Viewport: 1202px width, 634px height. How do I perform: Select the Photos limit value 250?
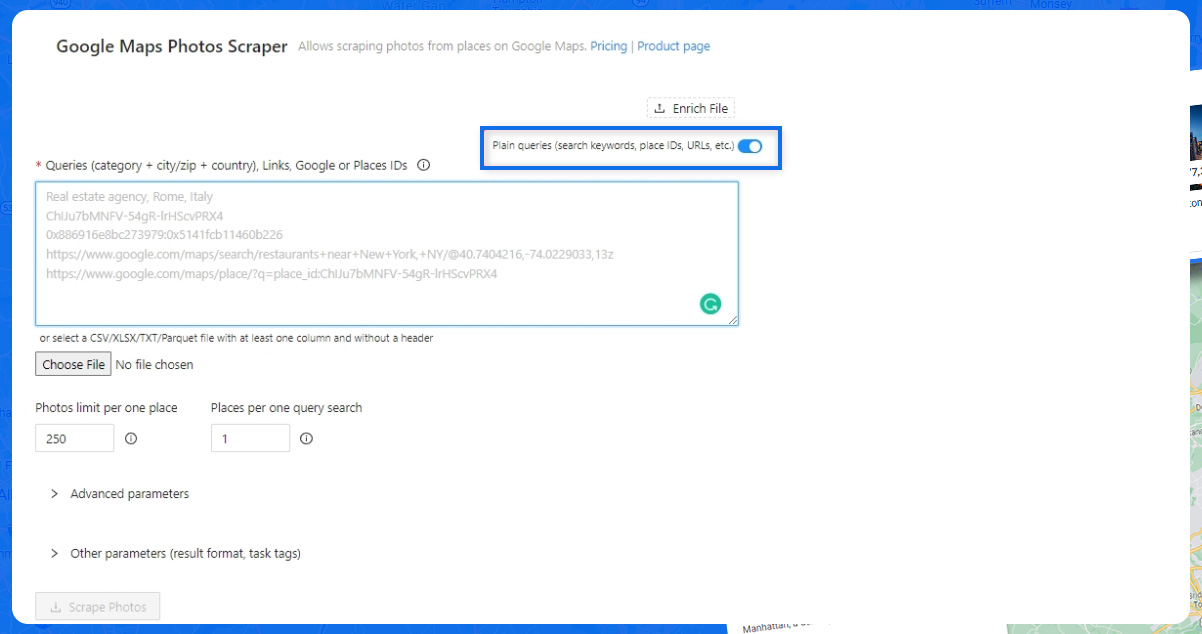coord(74,438)
